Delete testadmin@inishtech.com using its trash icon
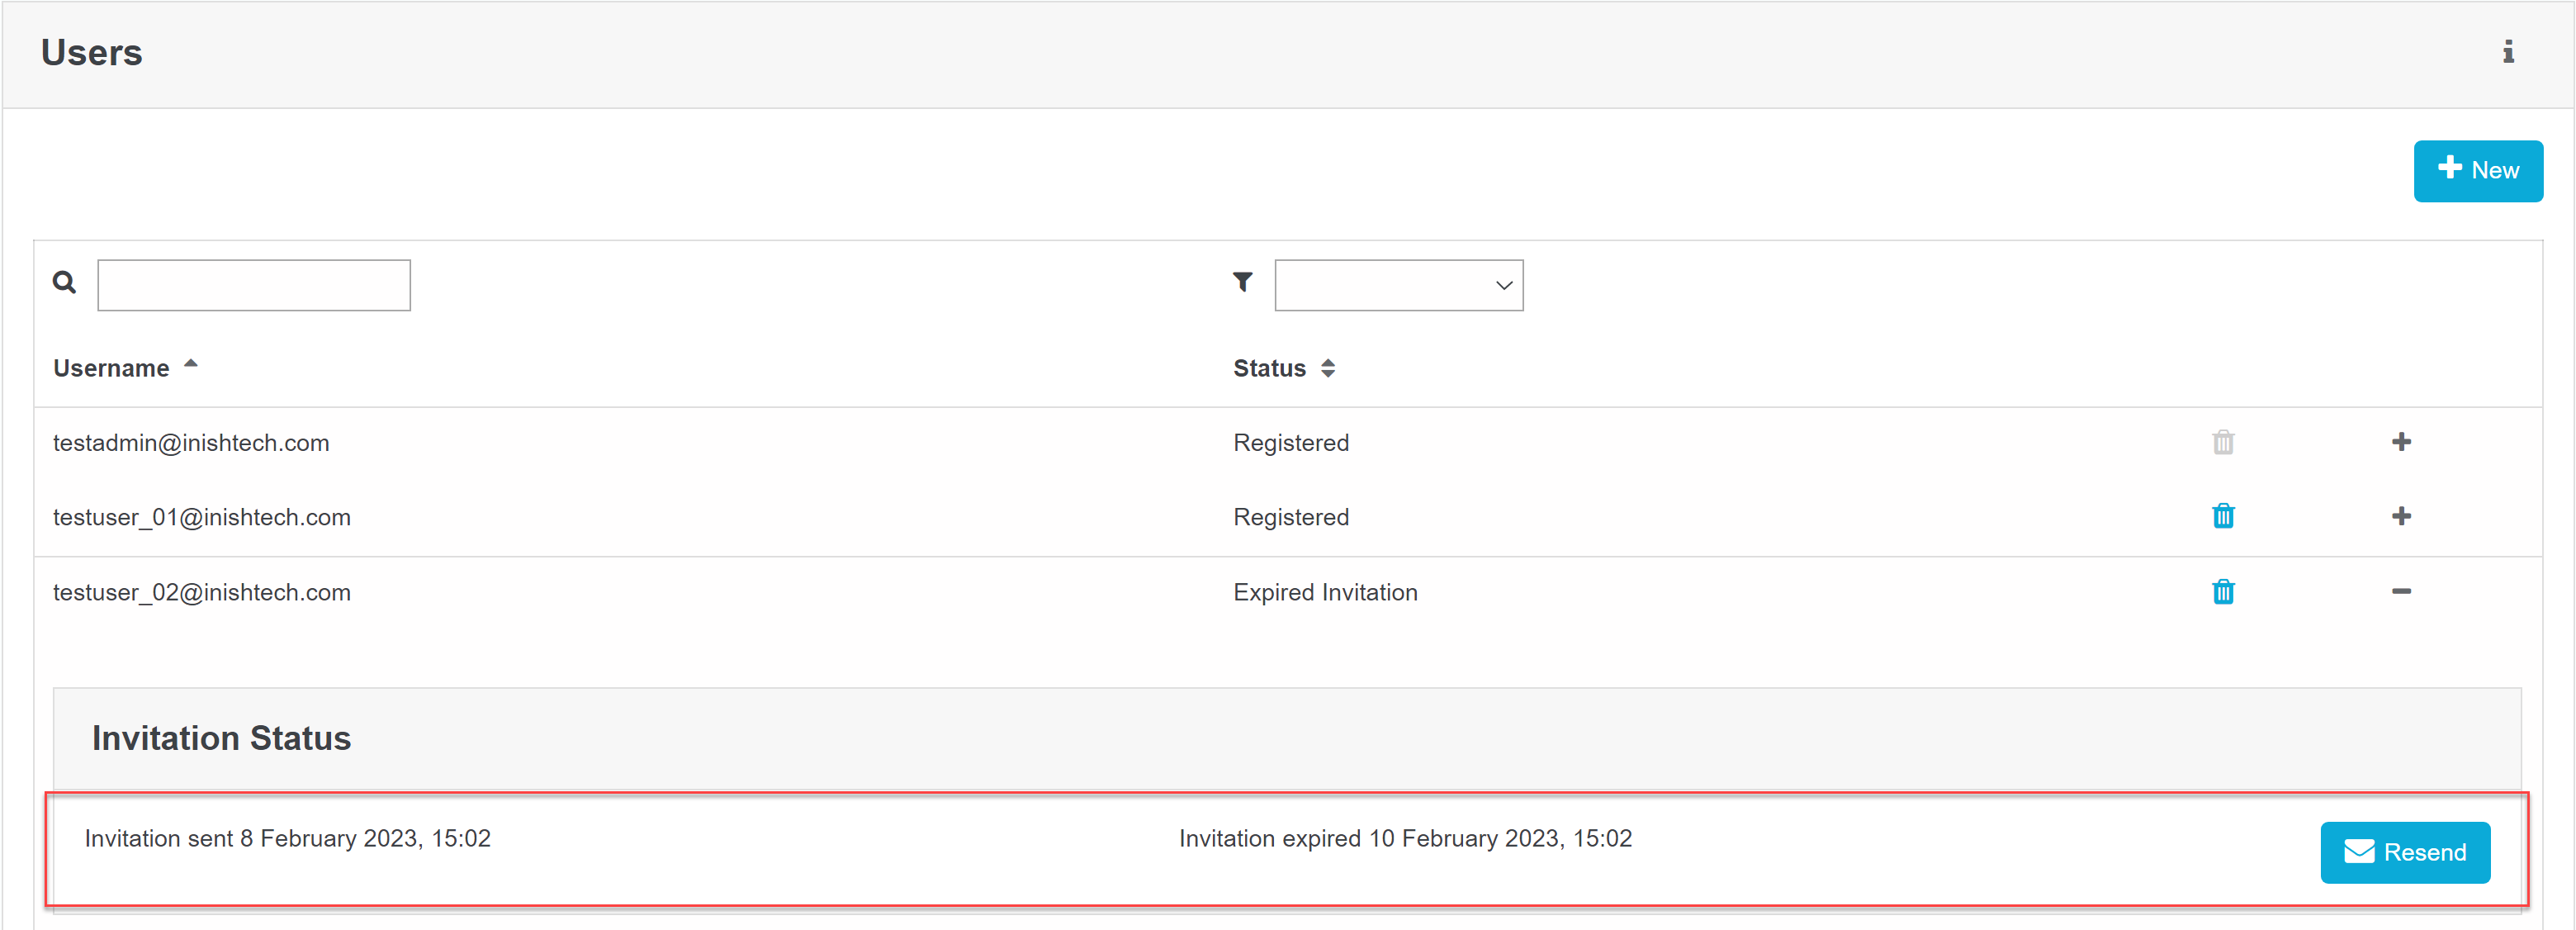This screenshot has width=2576, height=930. point(2223,442)
